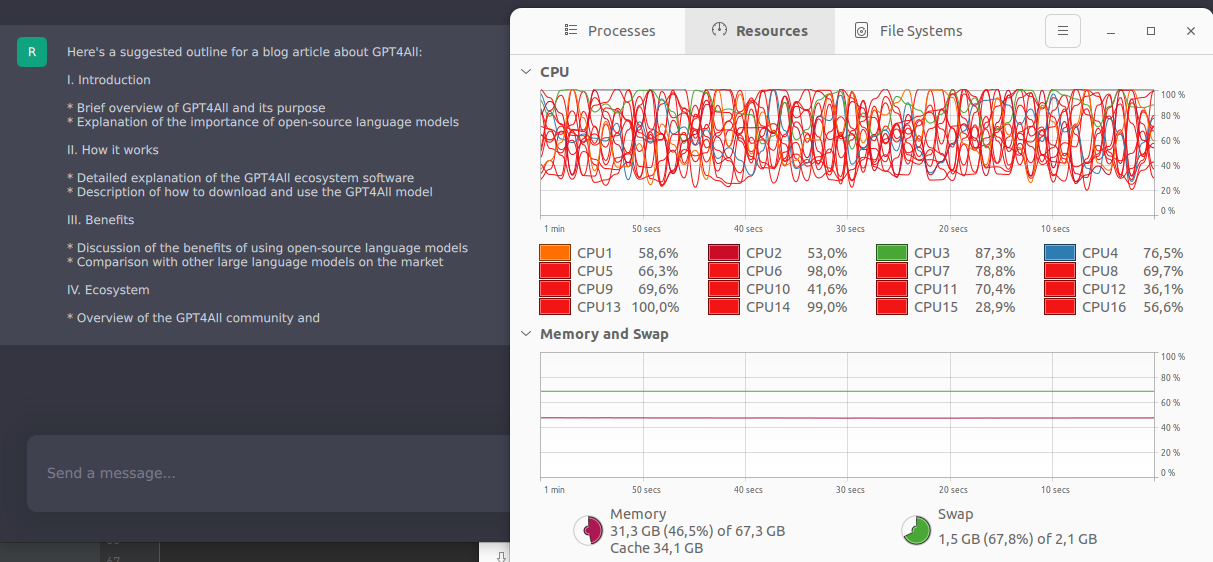Click the CPU13 100,0% value
The width and height of the screenshot is (1213, 562).
(x=655, y=307)
